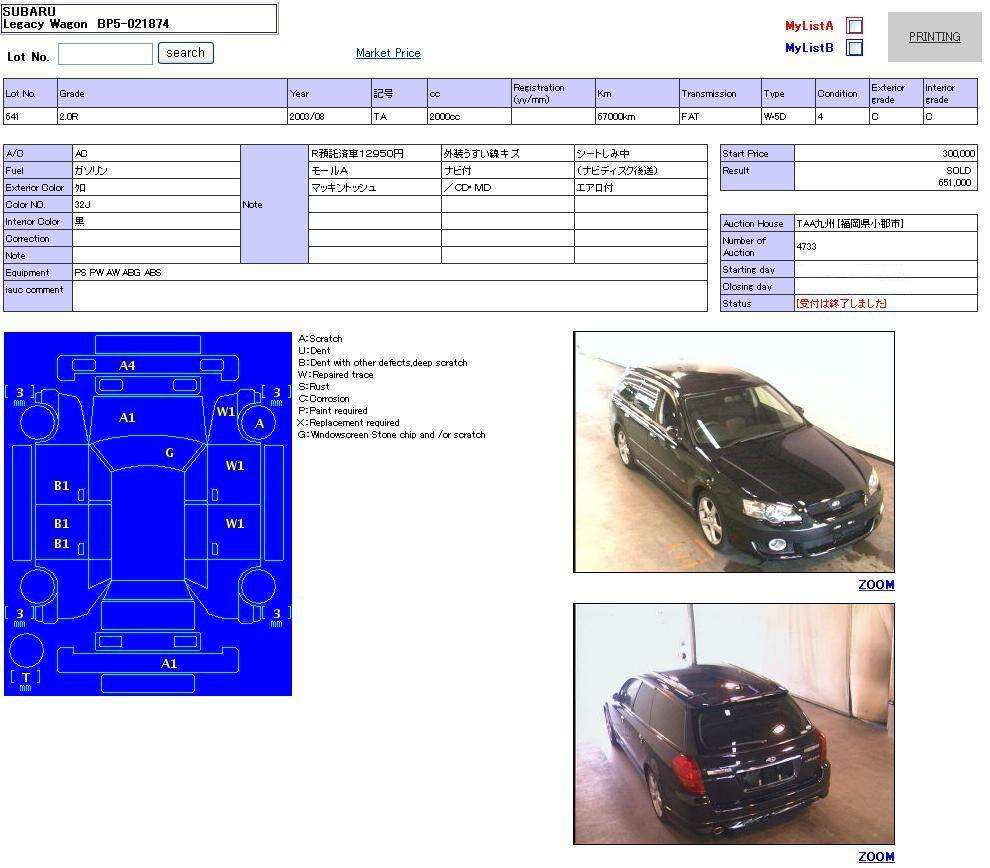The height and width of the screenshot is (868, 990).
Task: Click the 'G' windscreen mark on diagram
Action: [x=169, y=453]
